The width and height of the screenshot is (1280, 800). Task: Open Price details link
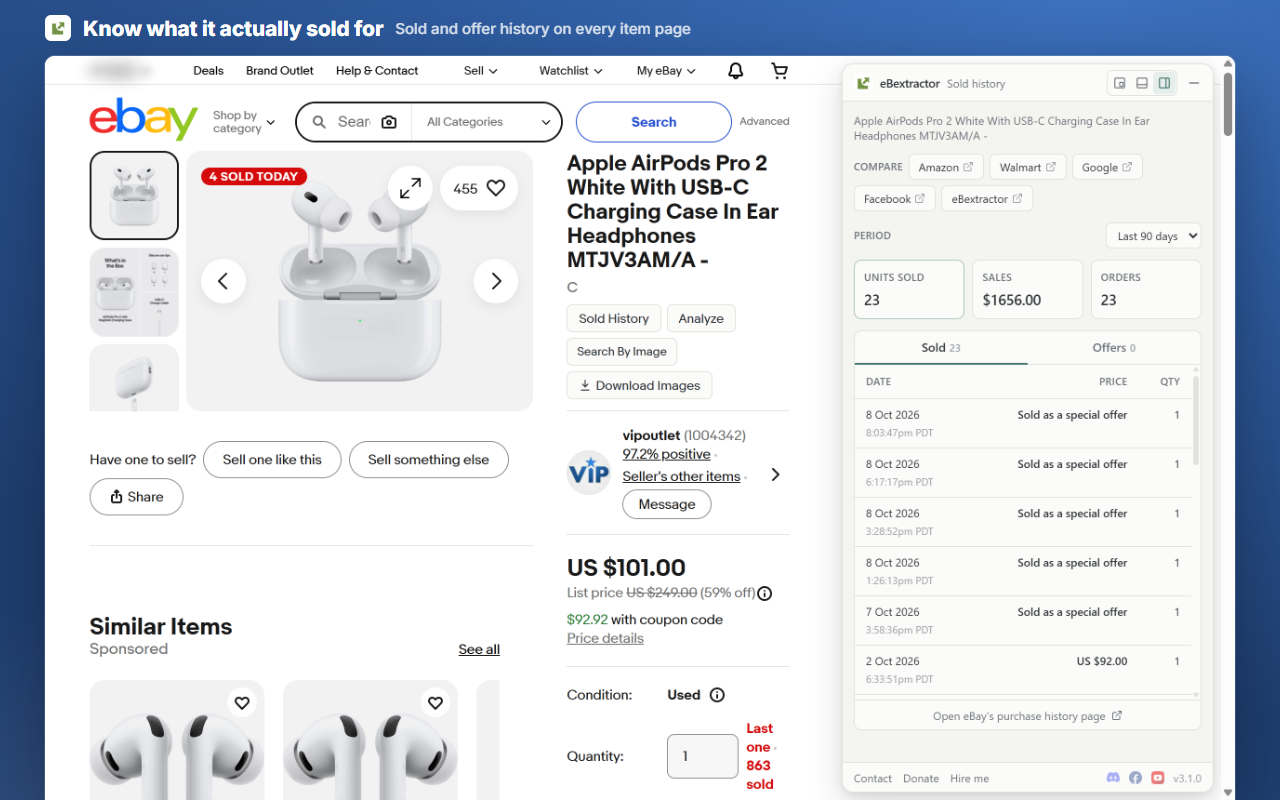click(605, 638)
